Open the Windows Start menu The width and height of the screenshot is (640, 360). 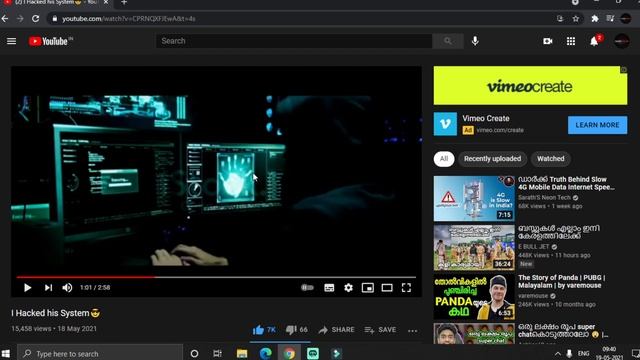click(x=6, y=353)
